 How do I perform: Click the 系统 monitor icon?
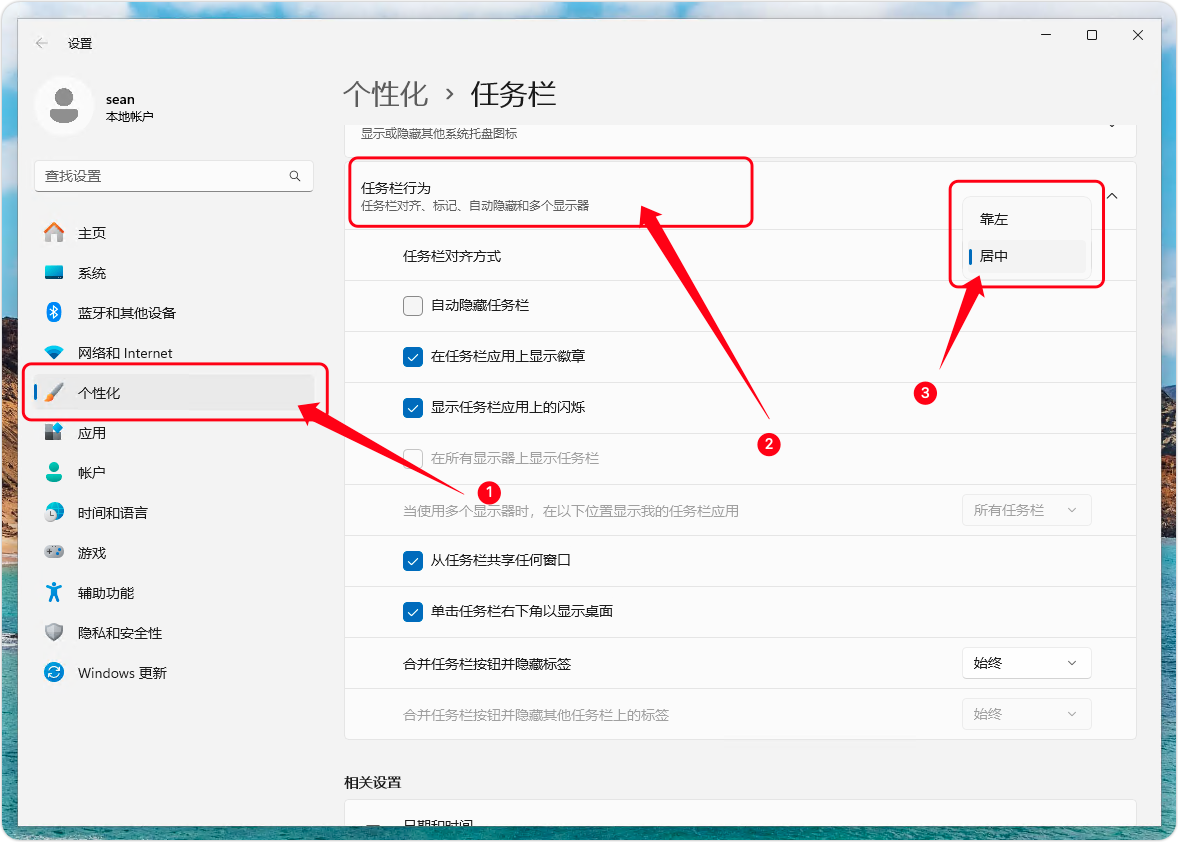tap(54, 273)
